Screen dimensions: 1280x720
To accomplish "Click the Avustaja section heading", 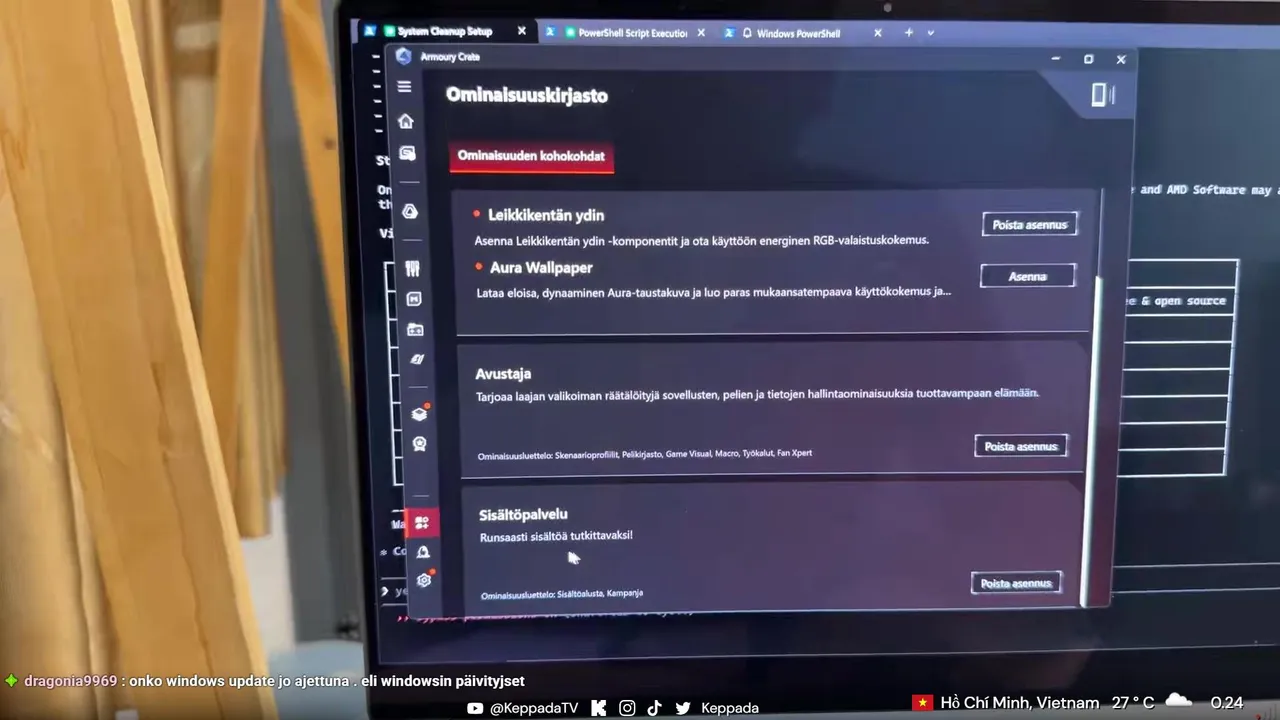I will [503, 374].
